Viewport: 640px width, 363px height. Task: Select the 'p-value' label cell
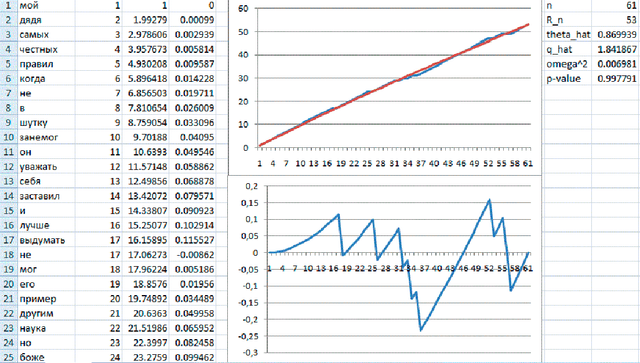(x=568, y=78)
